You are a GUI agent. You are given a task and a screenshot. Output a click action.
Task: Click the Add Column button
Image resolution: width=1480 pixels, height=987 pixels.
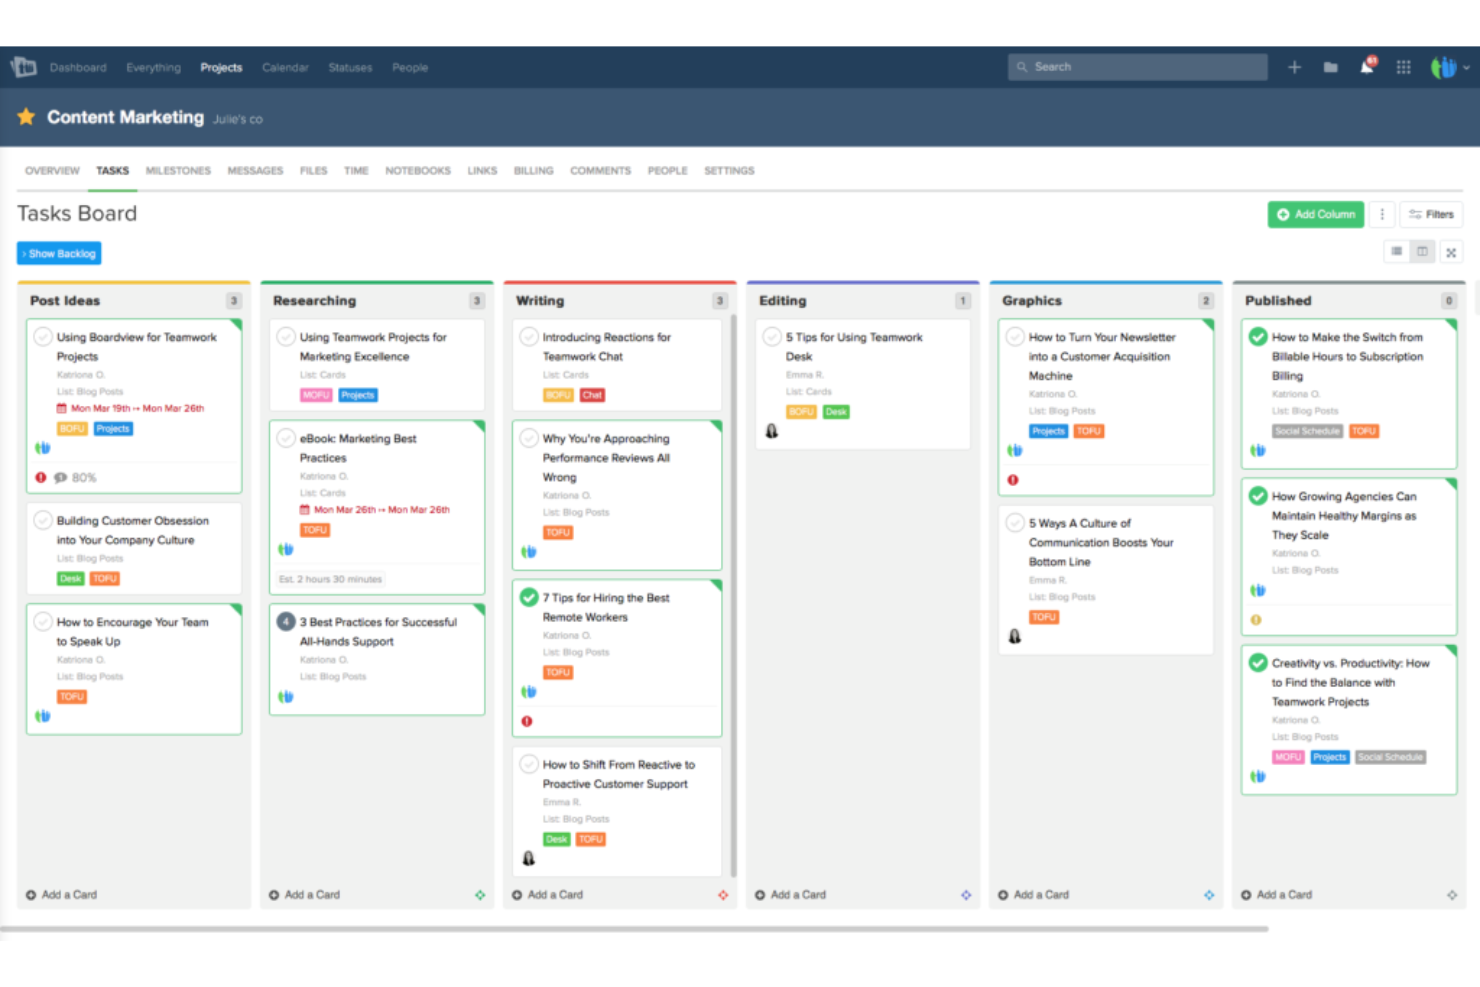[1316, 214]
